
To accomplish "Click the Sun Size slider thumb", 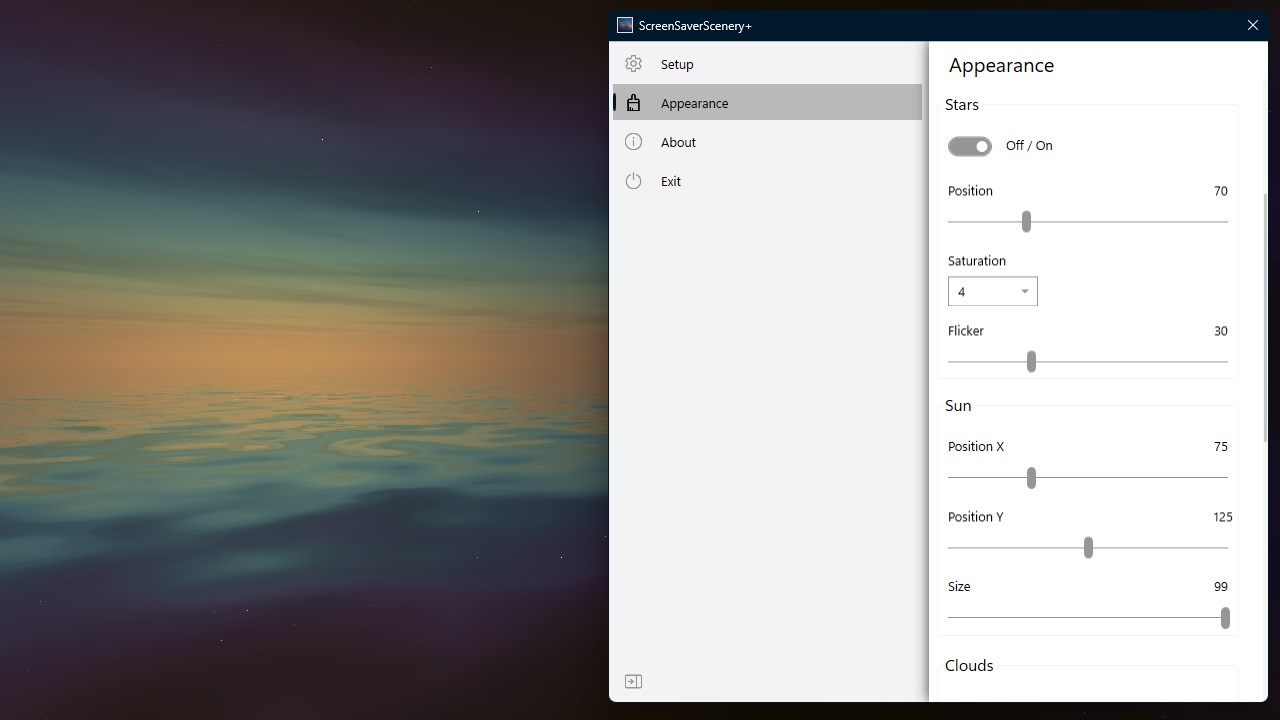I will click(1225, 618).
